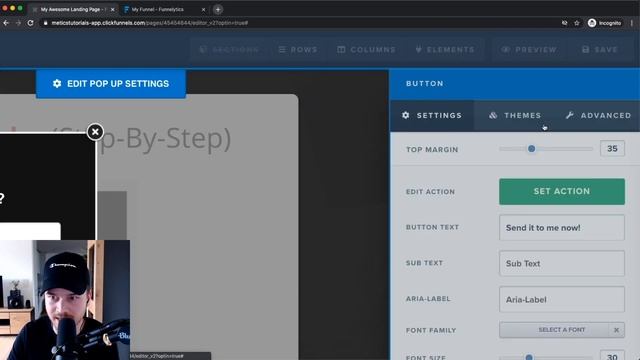Switch to the Advanced tab
640x360 pixels.
pos(598,116)
